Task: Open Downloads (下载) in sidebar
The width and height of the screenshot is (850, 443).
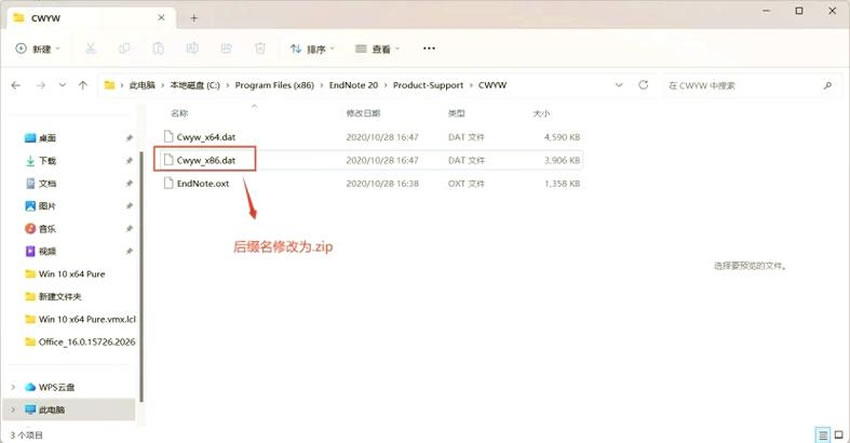Action: coord(47,160)
